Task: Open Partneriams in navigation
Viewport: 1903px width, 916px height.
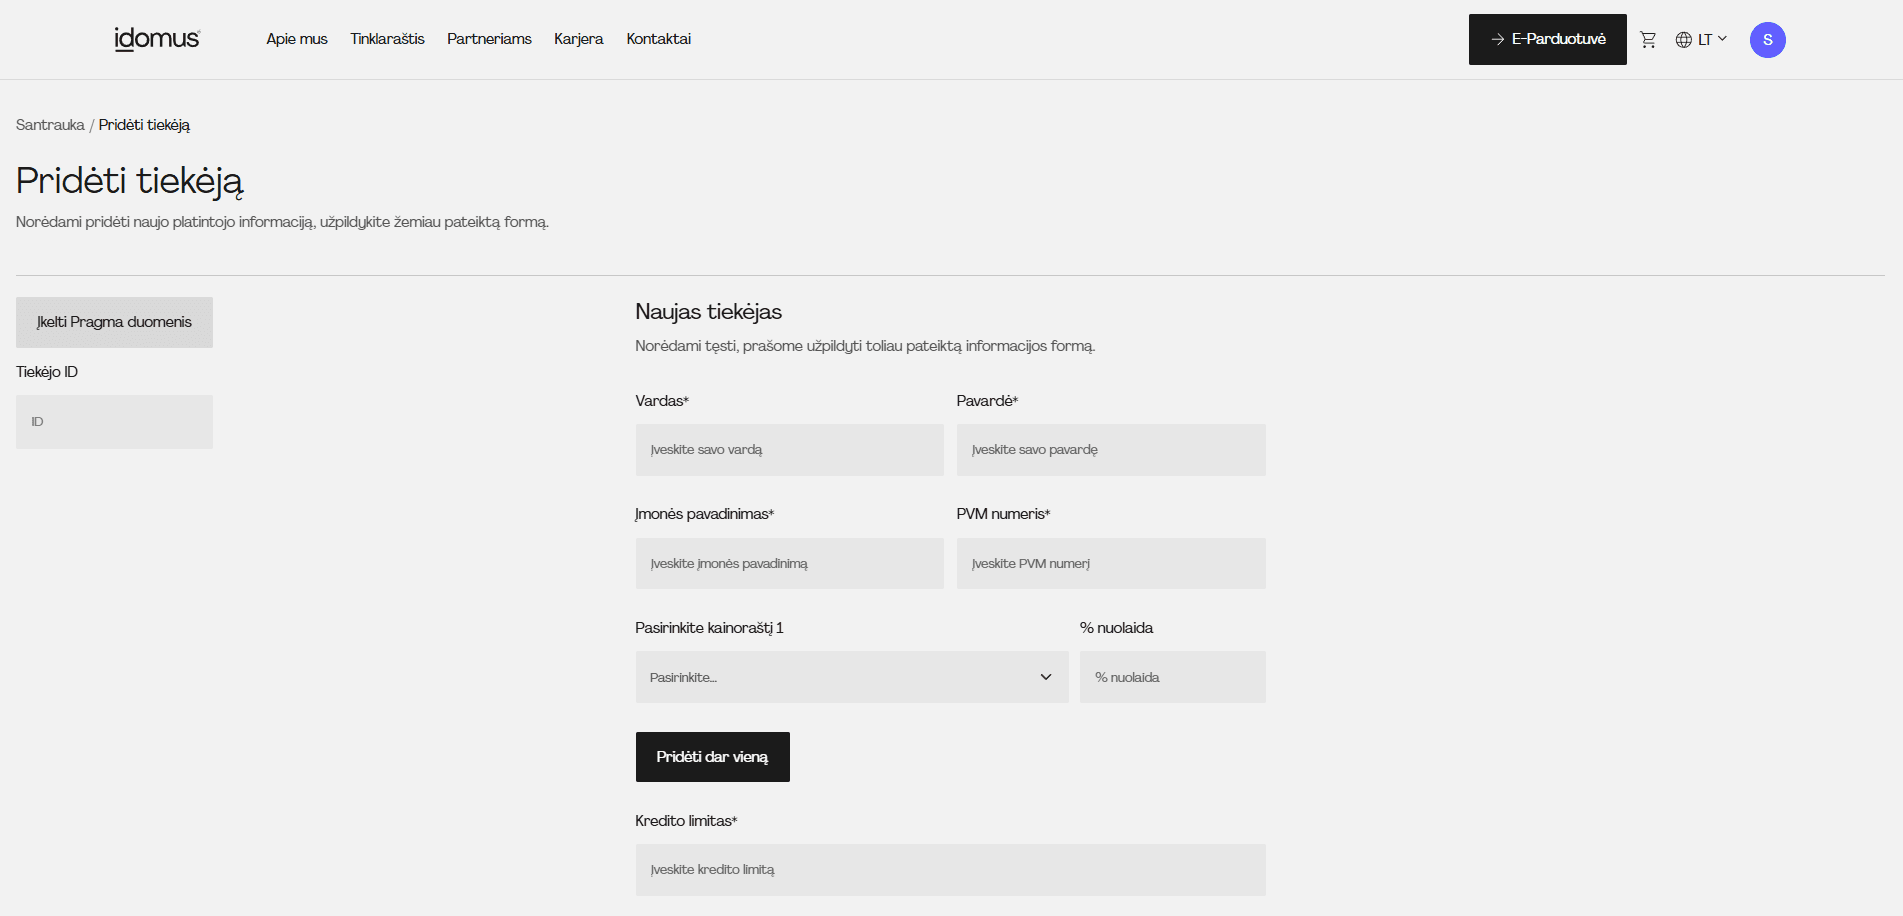Action: 489,39
